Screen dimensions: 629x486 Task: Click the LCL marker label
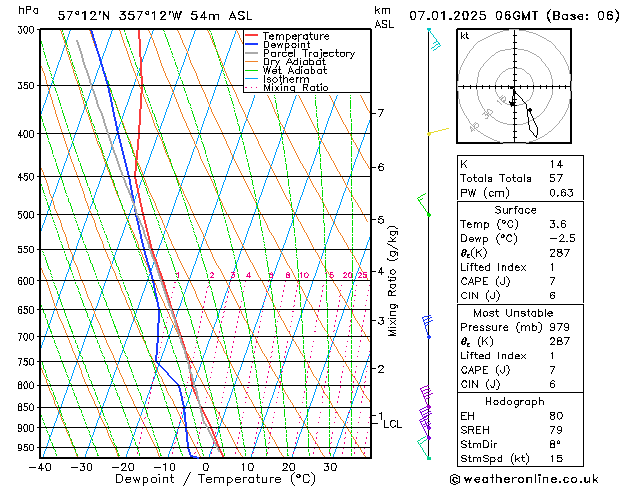coord(392,424)
